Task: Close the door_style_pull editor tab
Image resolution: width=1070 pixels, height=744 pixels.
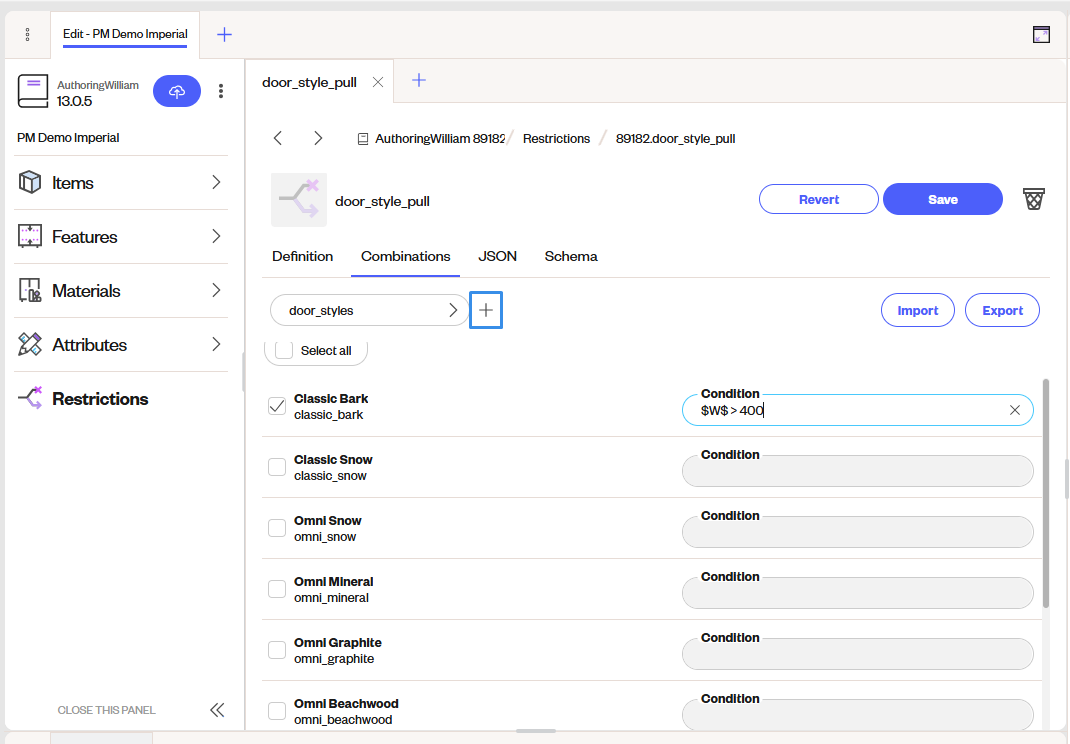Action: [x=377, y=82]
